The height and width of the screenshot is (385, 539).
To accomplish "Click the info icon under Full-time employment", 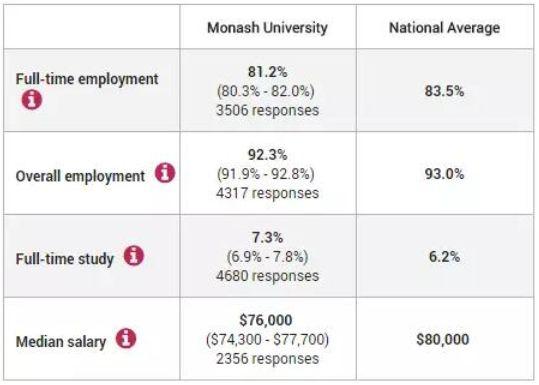I will (32, 100).
